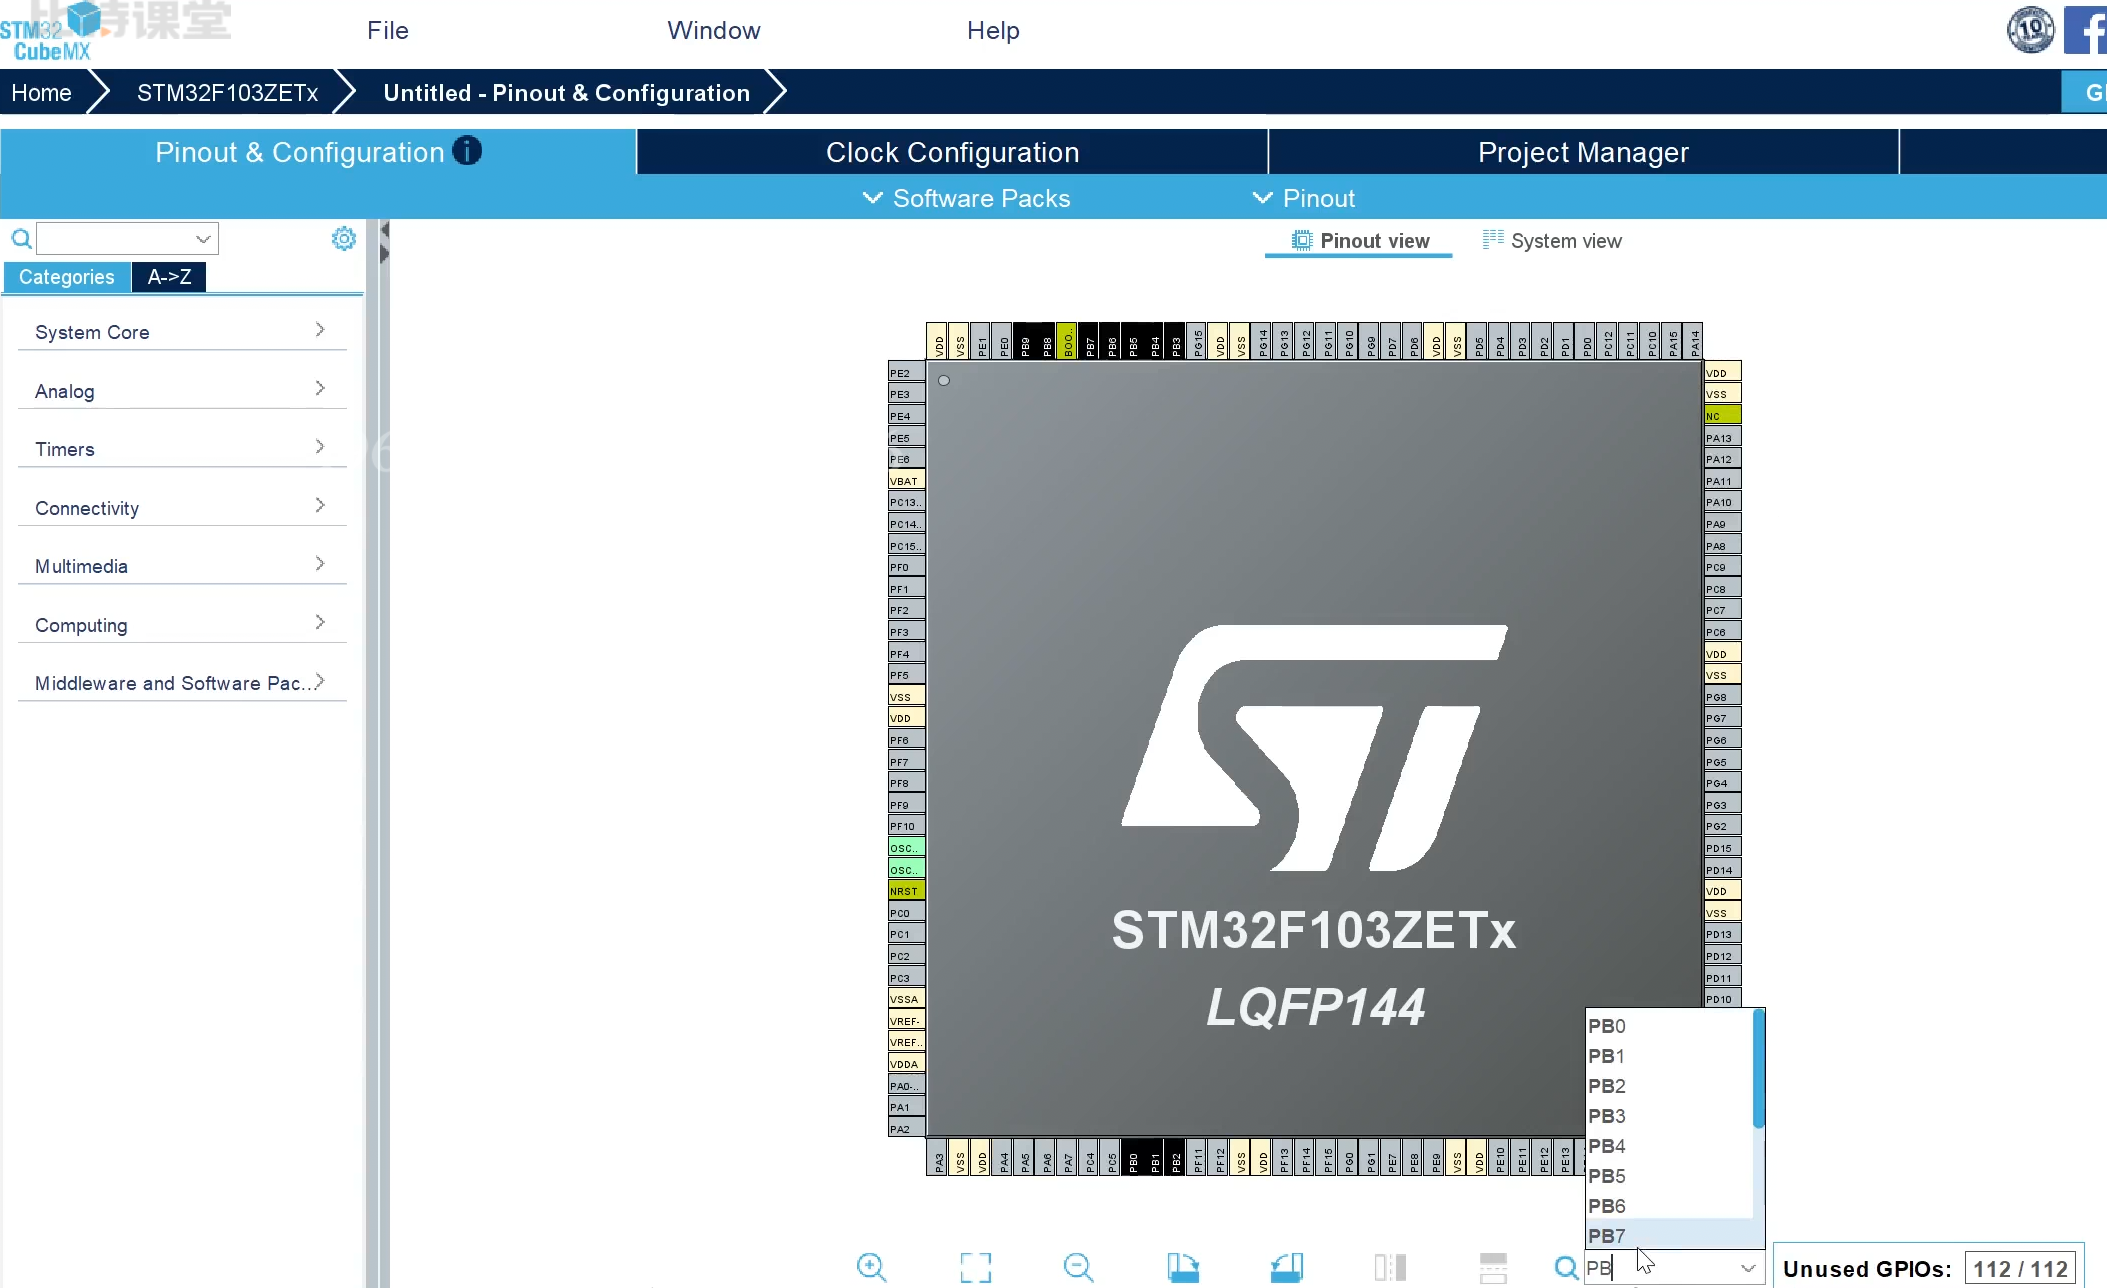
Task: Click the PD15 pin on the chip
Action: [x=1723, y=847]
